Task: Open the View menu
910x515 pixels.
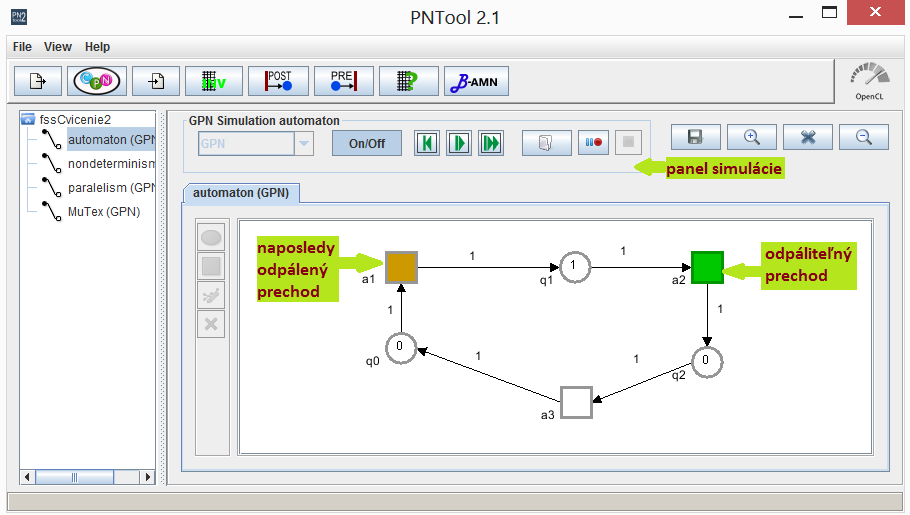Action: click(58, 47)
